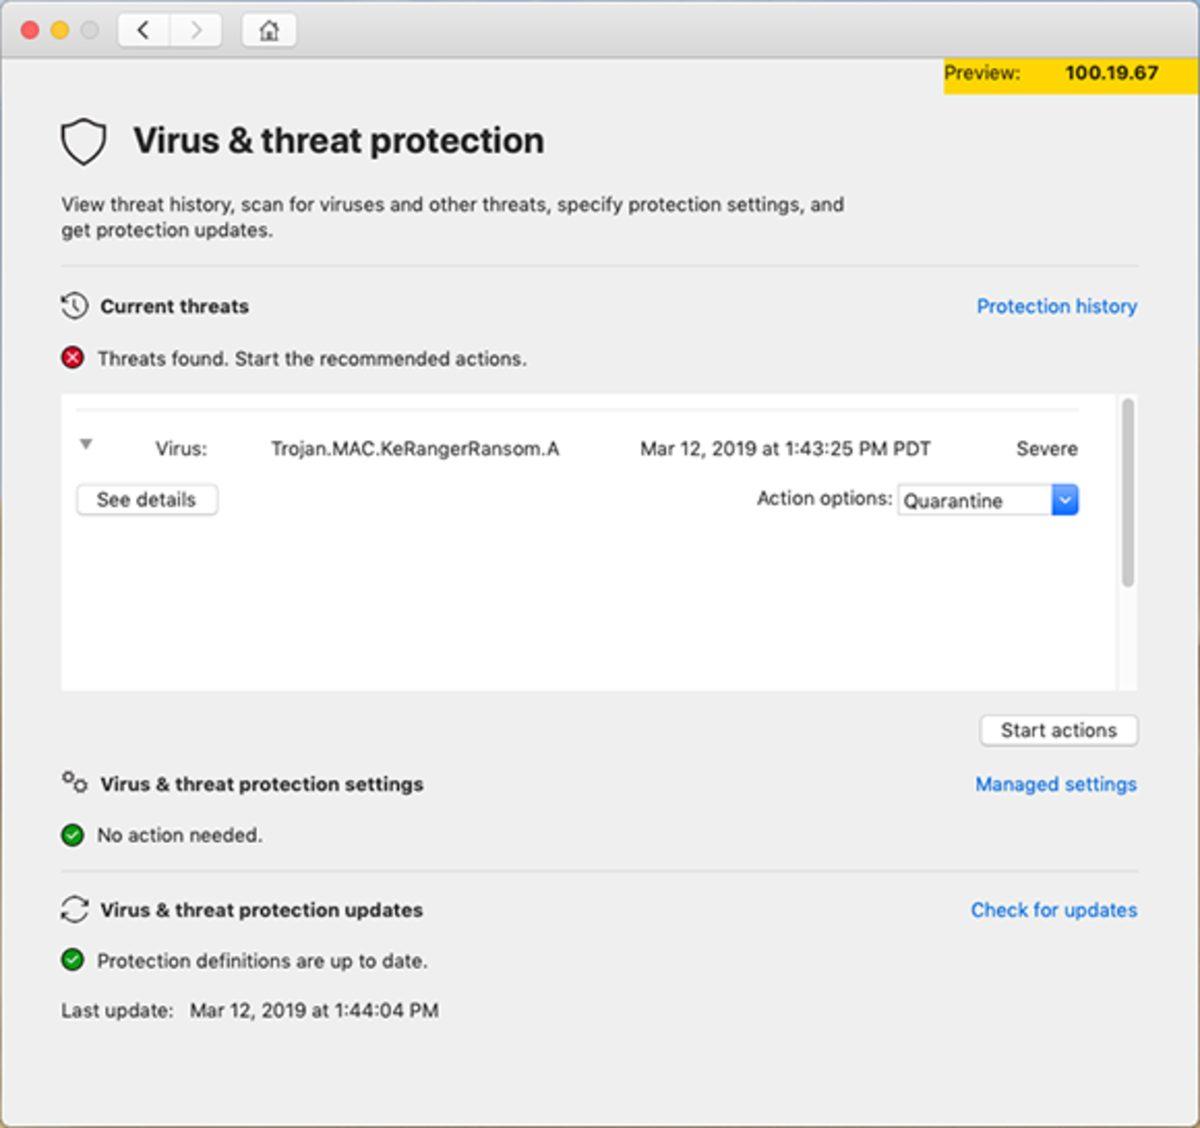Viewport: 1200px width, 1128px height.
Task: Click the Current threats history clock icon
Action: click(x=74, y=306)
